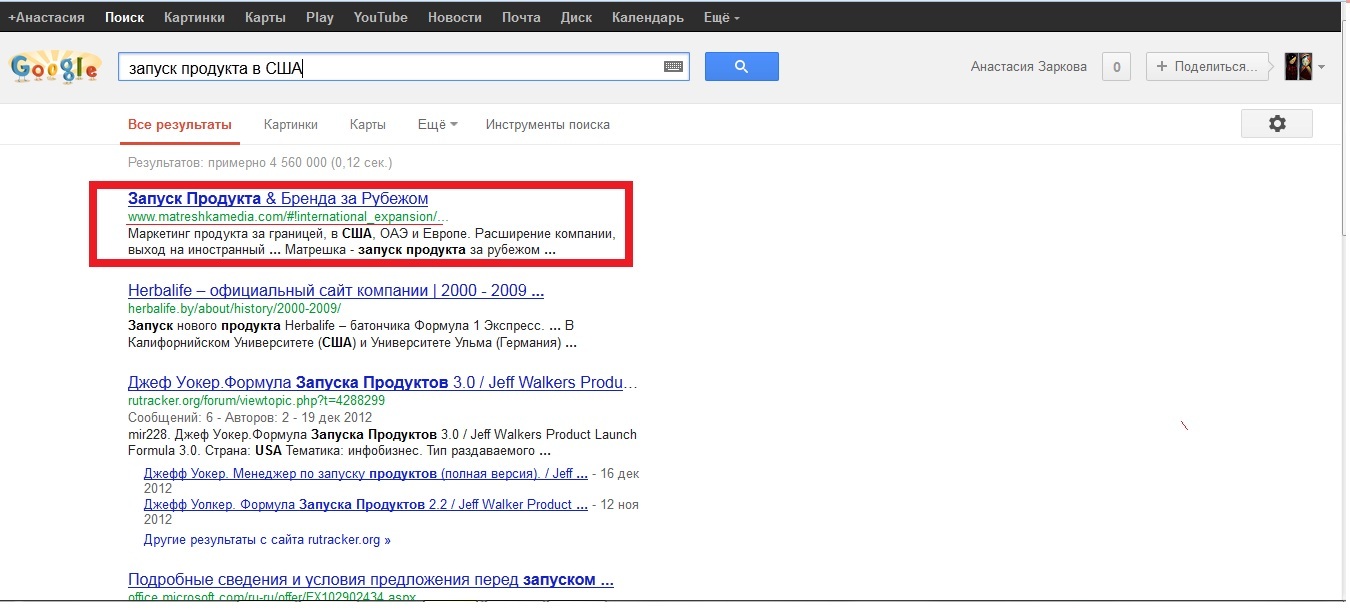Open the profile avatar picture
The image size is (1350, 610).
pyautogui.click(x=1298, y=67)
